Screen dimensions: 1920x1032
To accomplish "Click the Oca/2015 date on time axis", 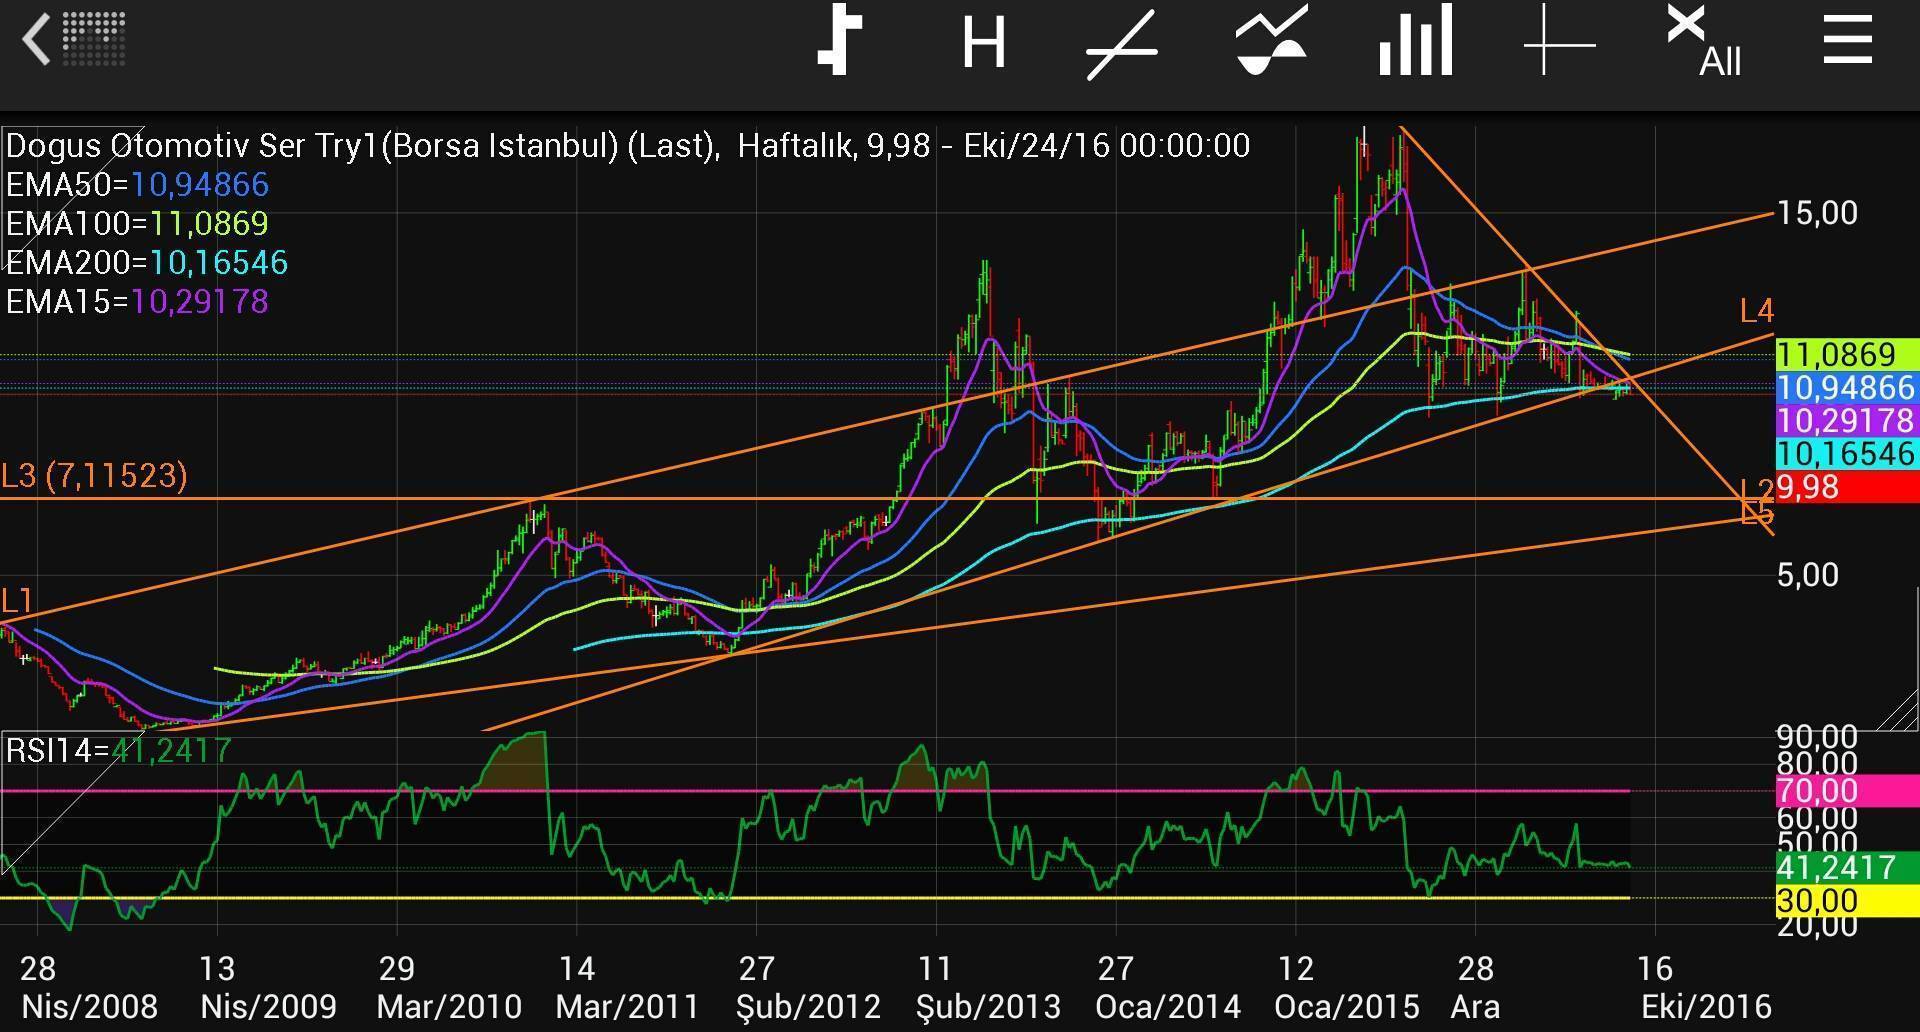I will (1346, 1006).
